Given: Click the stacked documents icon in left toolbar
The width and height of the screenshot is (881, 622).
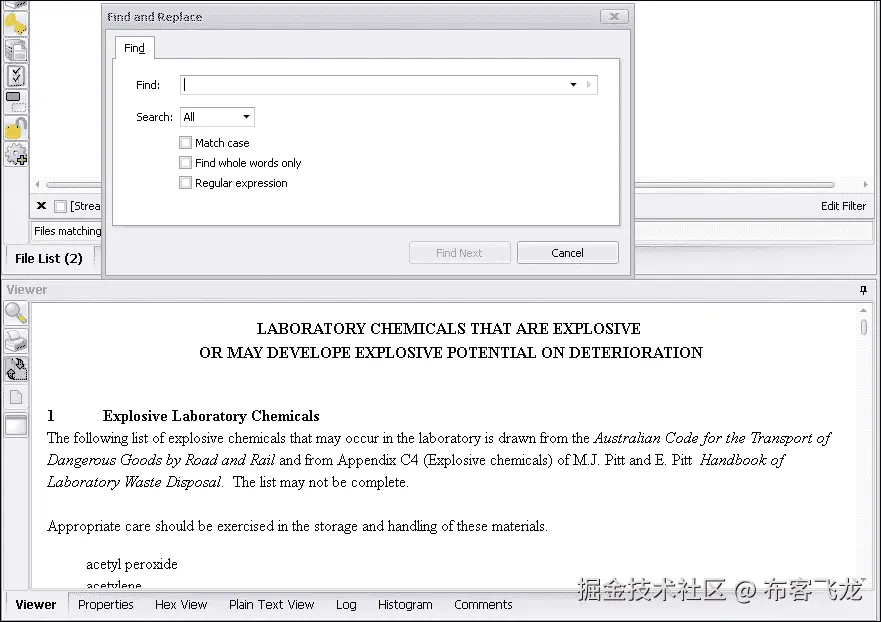Looking at the screenshot, I should (16, 51).
